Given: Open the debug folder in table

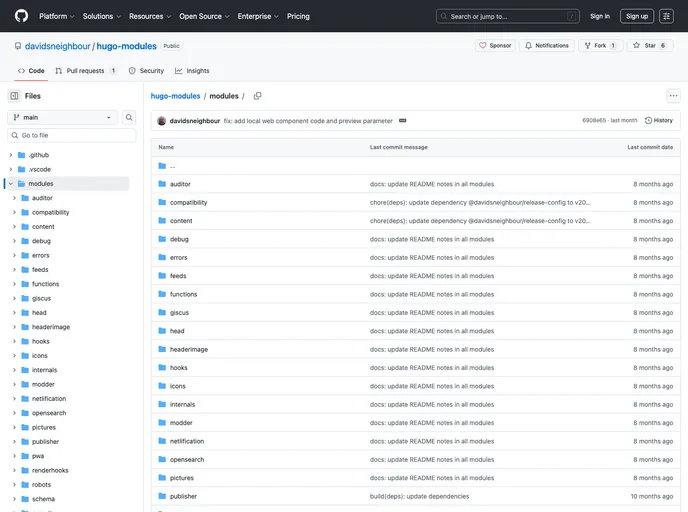Looking at the screenshot, I should [x=179, y=239].
